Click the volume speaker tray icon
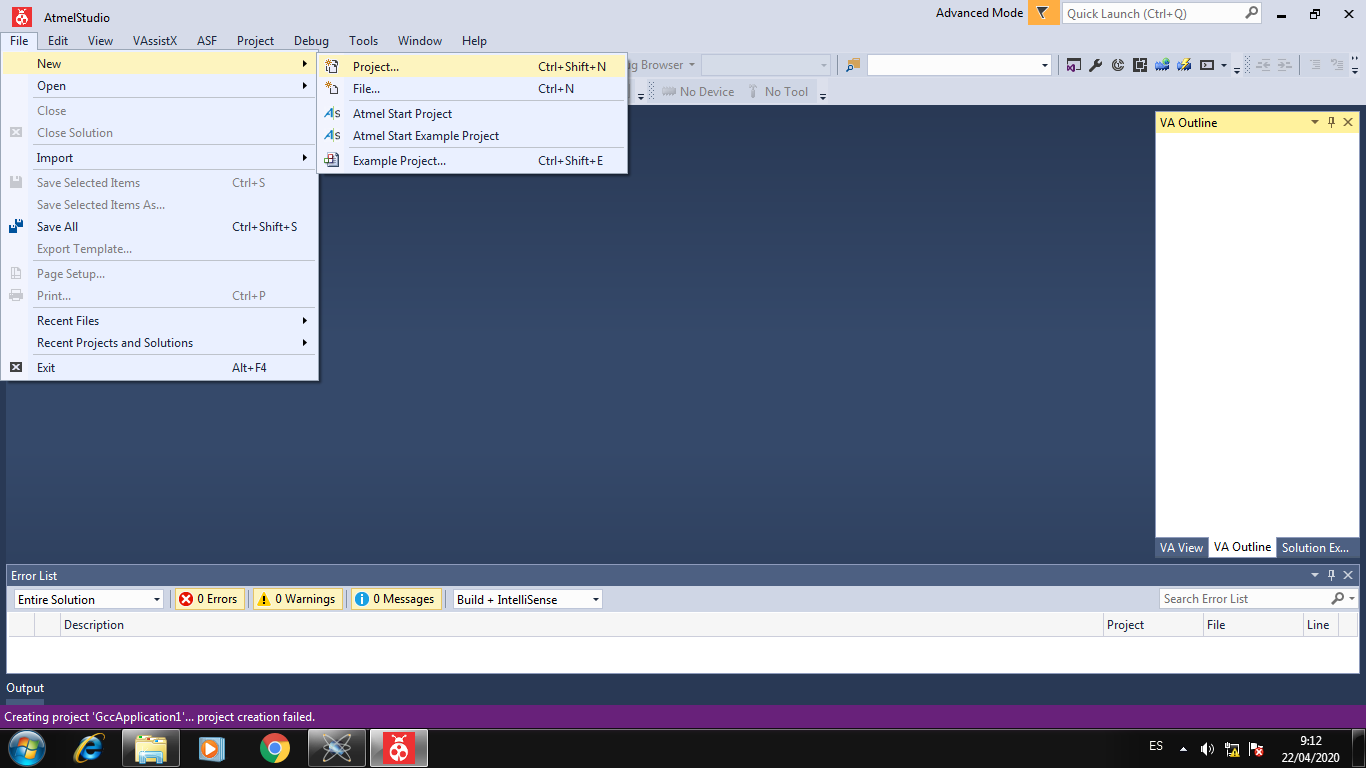The image size is (1366, 768). (1207, 749)
